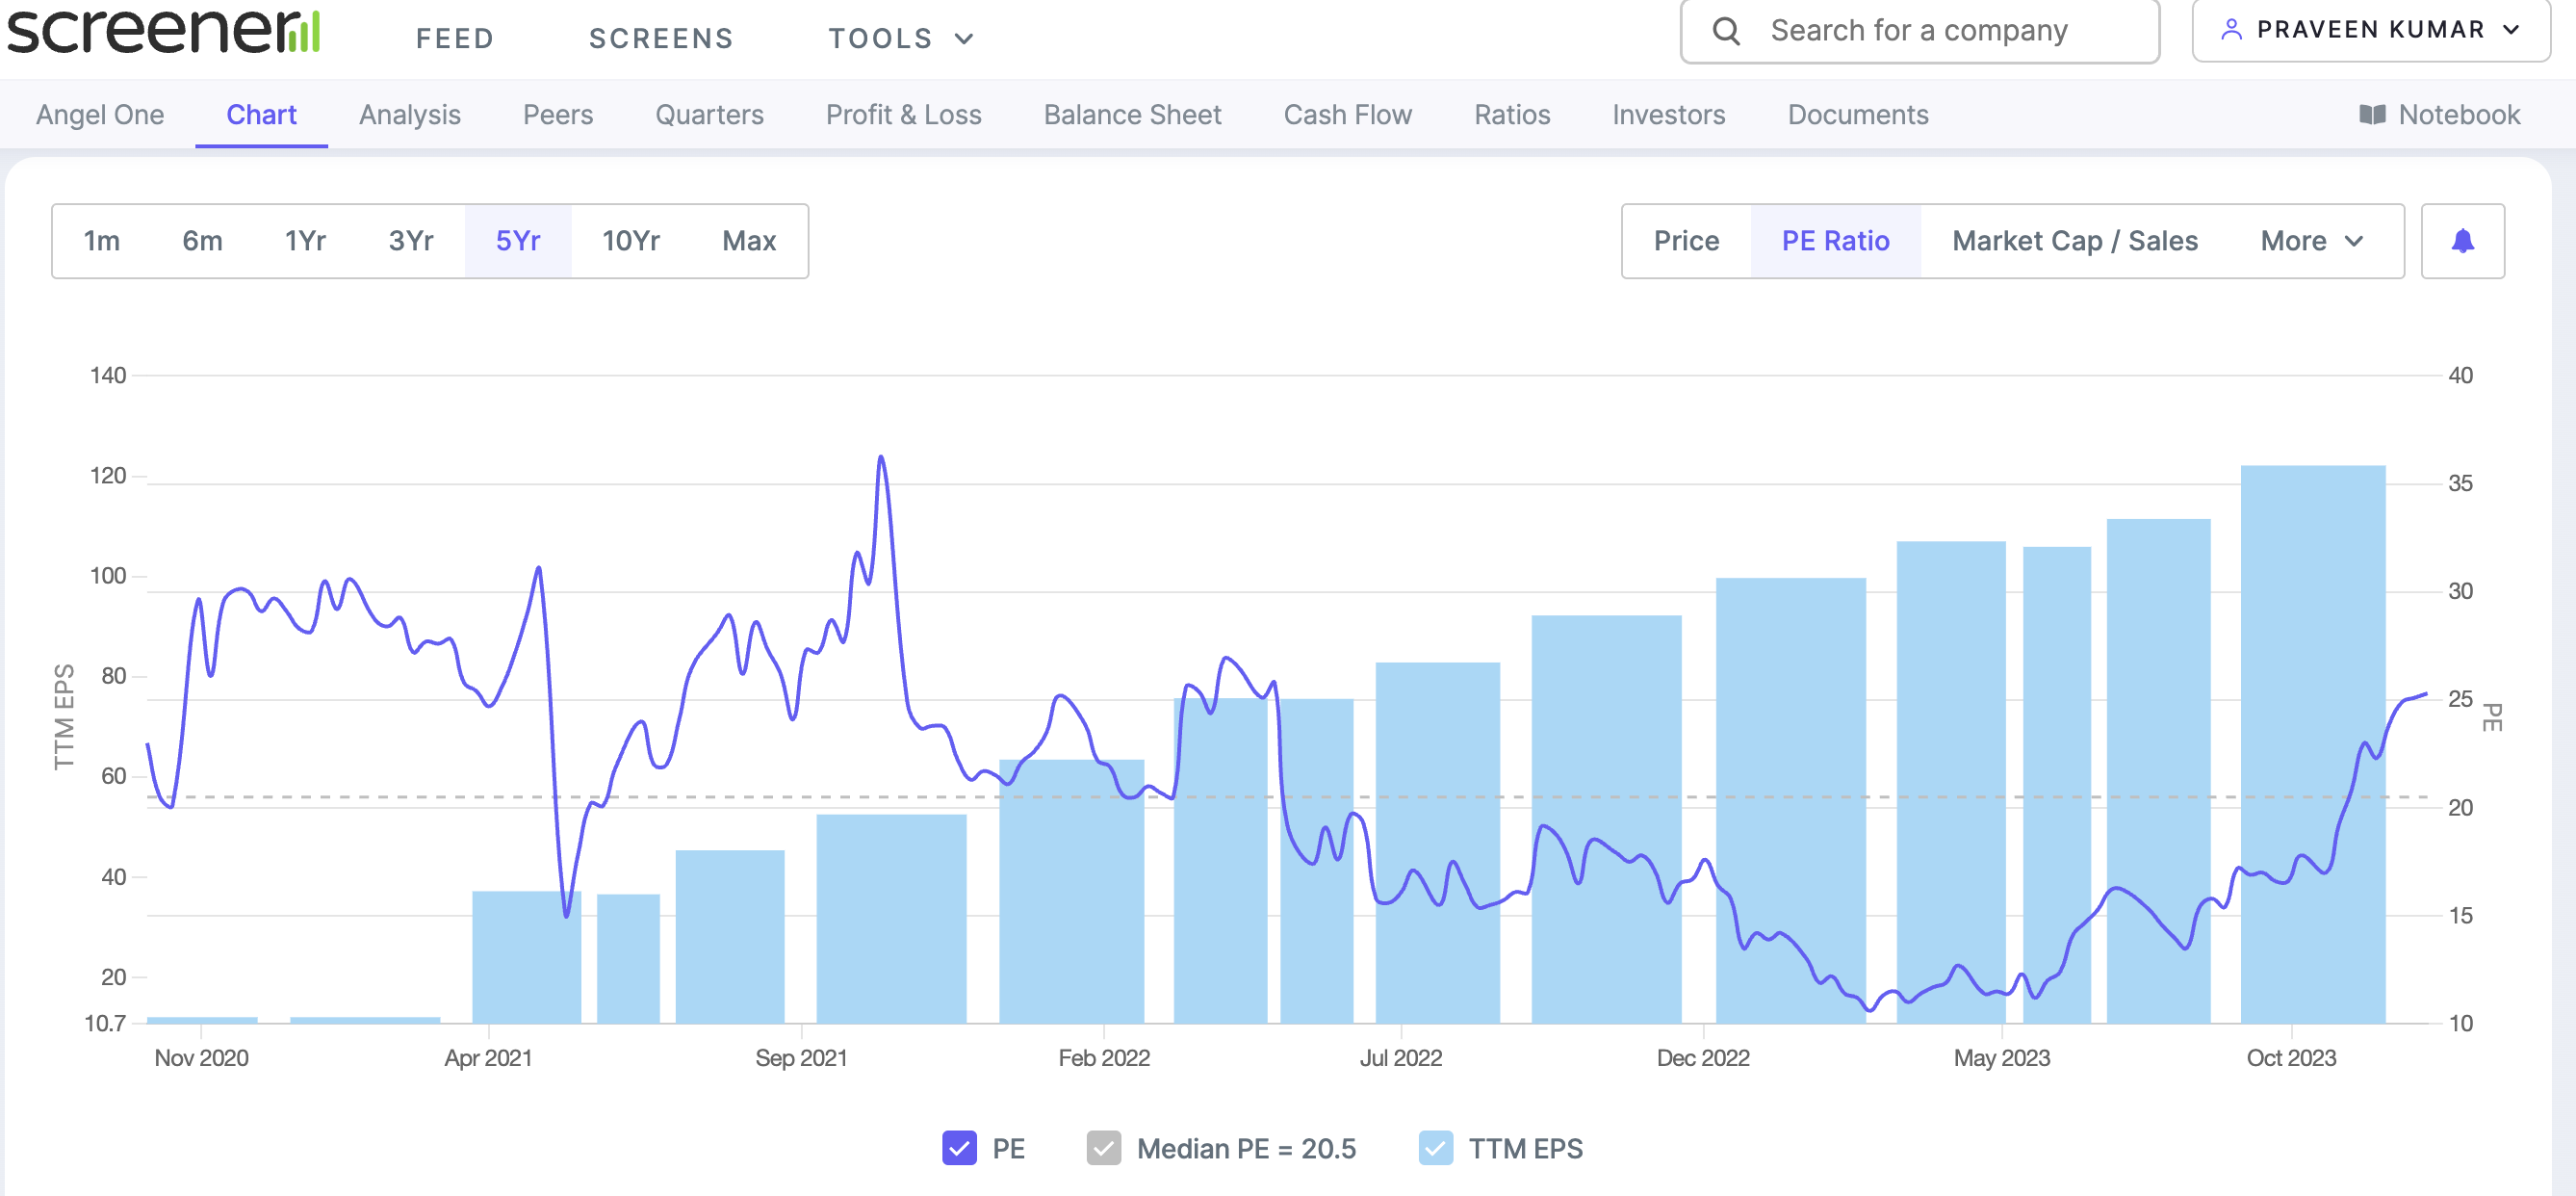
Task: Open the Balance Sheet tab
Action: (x=1132, y=115)
